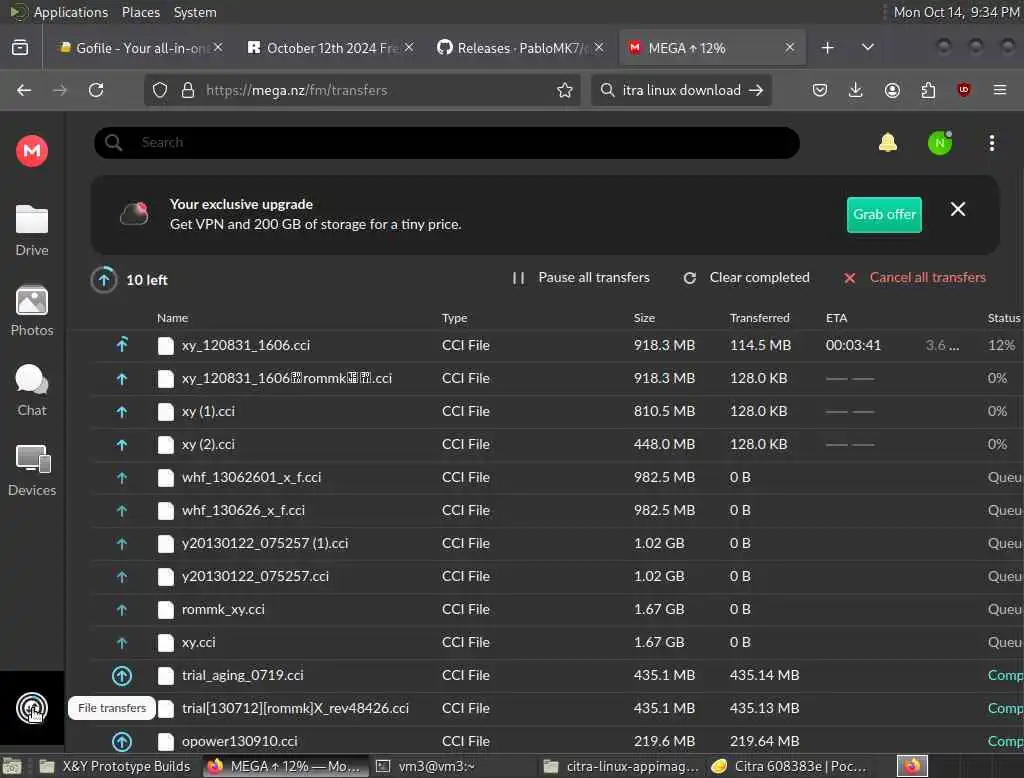Image resolution: width=1024 pixels, height=778 pixels.
Task: Sort transfers by Type column
Action: click(454, 318)
